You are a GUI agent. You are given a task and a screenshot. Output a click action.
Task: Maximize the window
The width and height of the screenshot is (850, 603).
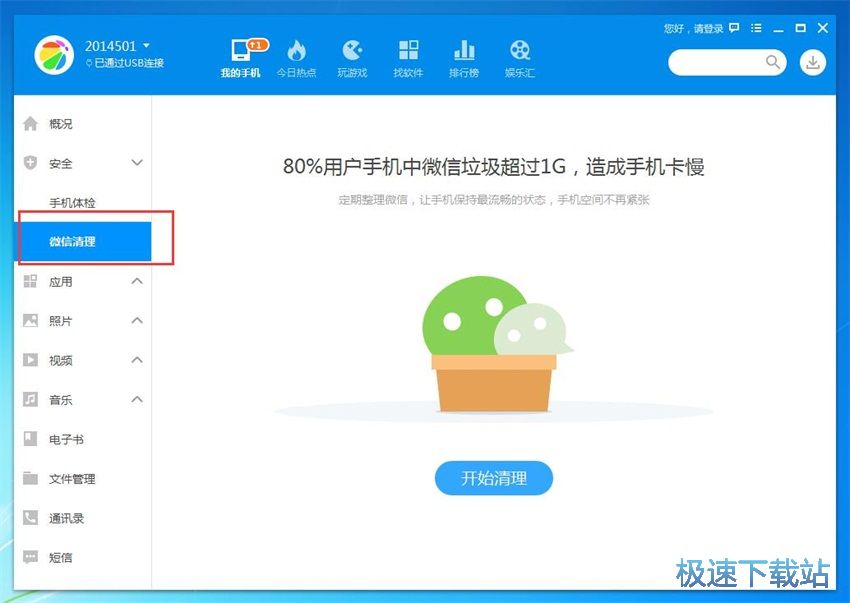(800, 28)
